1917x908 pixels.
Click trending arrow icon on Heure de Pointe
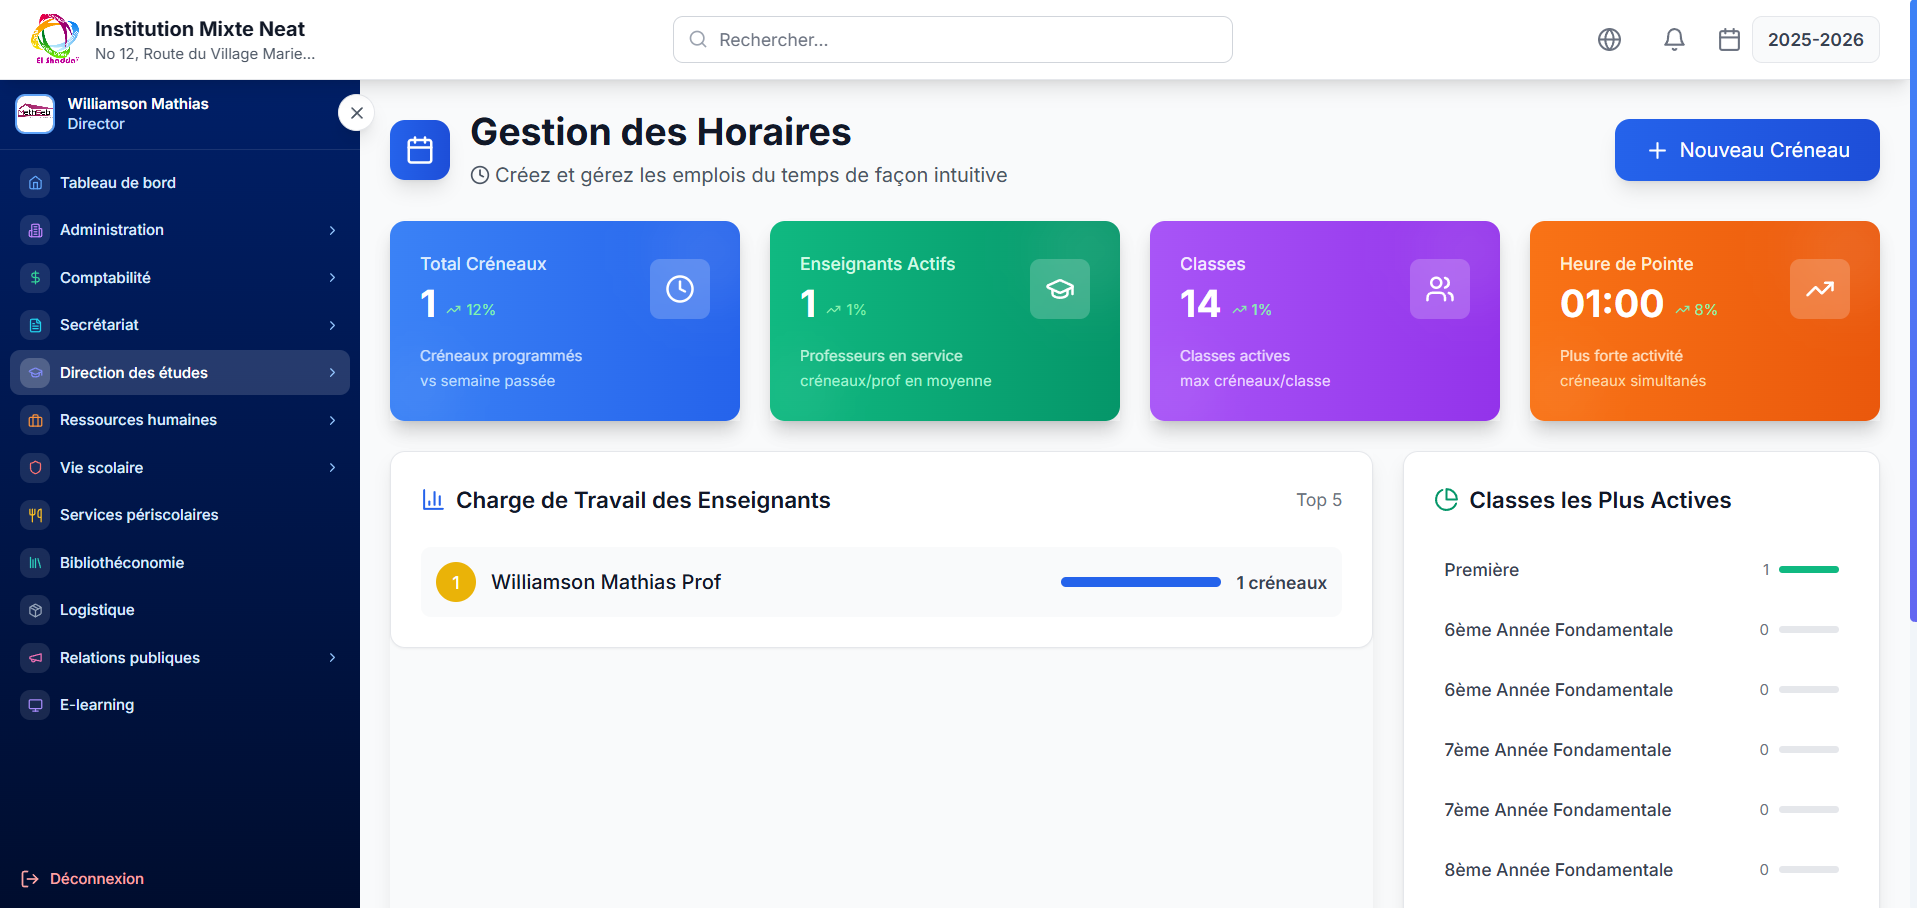tap(1819, 289)
